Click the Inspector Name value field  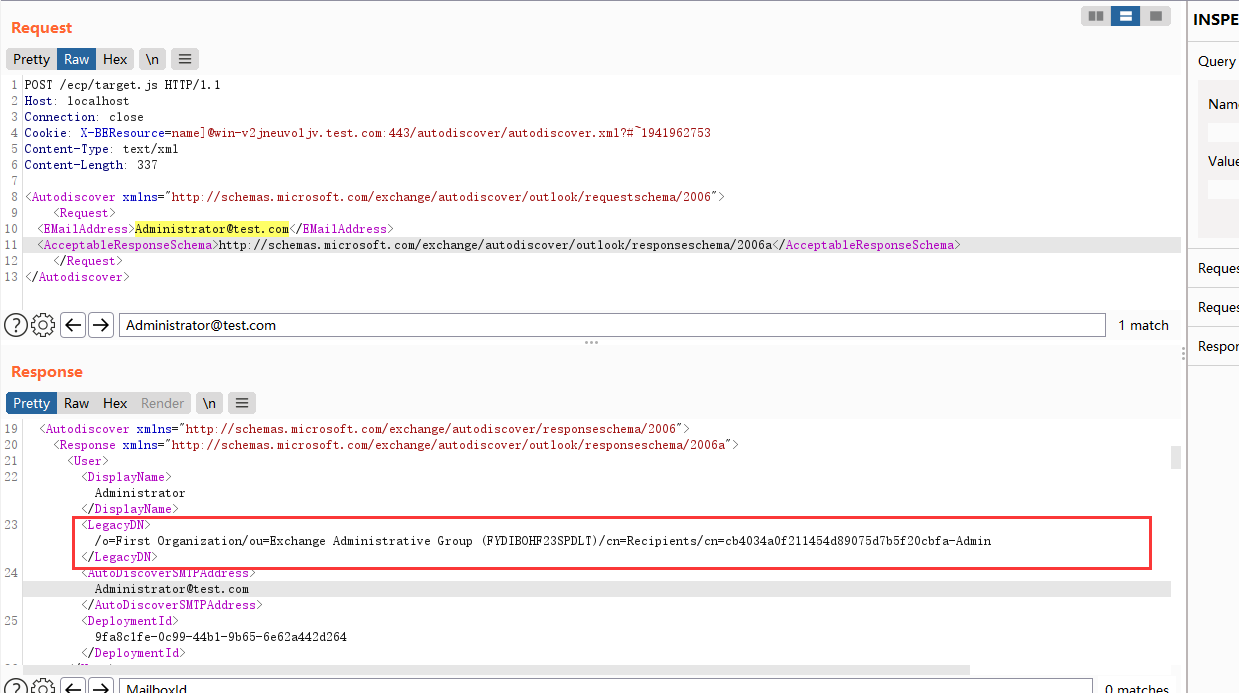coord(1223,132)
